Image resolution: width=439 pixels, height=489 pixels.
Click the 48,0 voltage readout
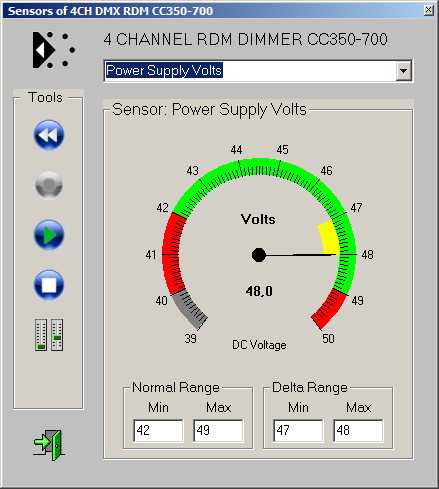click(x=259, y=291)
